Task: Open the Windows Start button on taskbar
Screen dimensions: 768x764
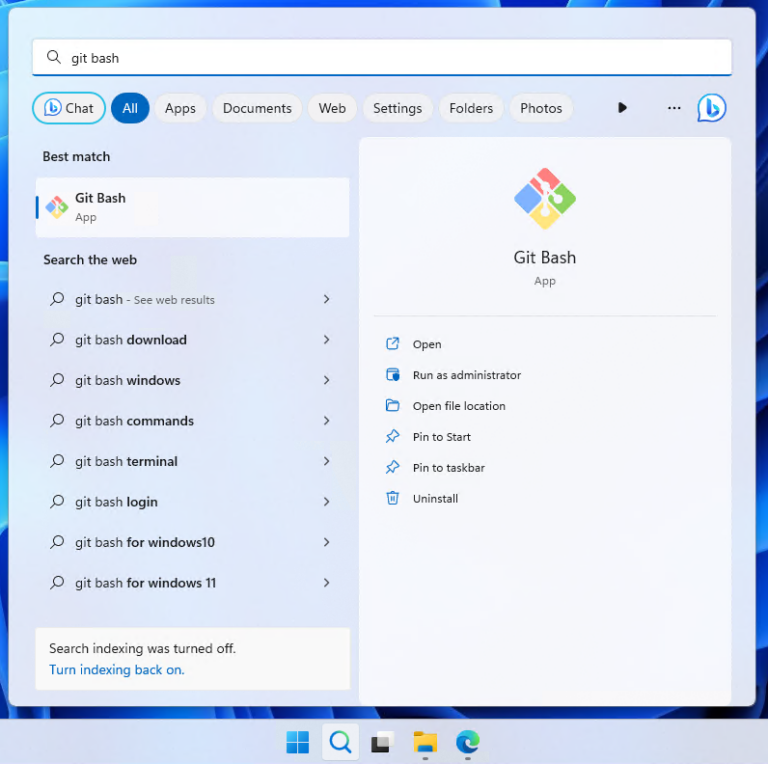Action: tap(298, 742)
